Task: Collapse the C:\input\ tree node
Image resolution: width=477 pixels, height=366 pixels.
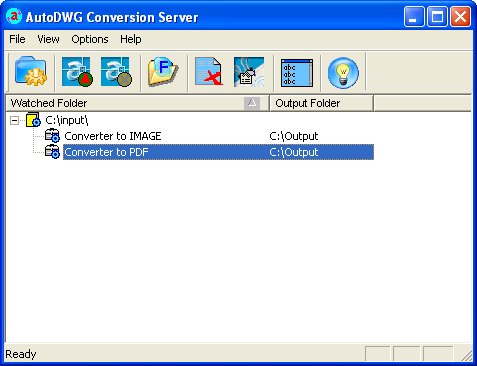Action: click(x=14, y=120)
